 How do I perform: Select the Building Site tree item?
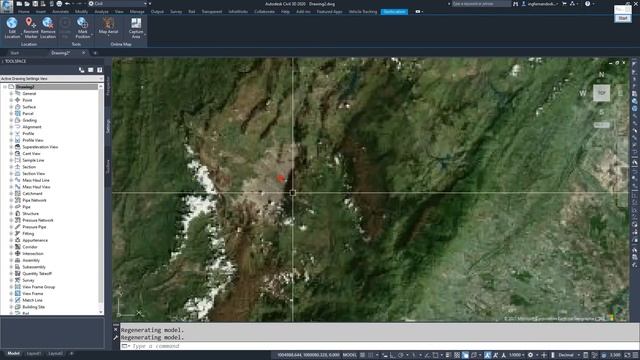click(x=33, y=307)
